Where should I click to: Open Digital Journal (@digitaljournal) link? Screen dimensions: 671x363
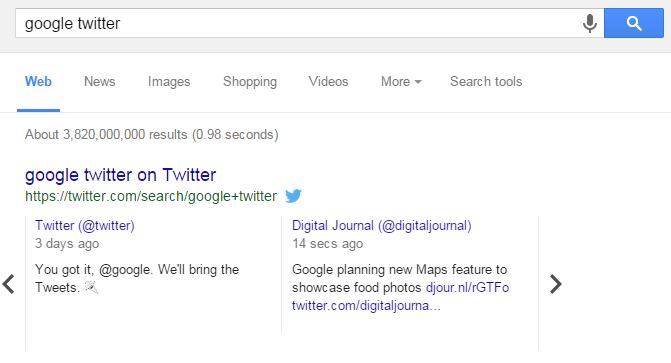click(382, 226)
